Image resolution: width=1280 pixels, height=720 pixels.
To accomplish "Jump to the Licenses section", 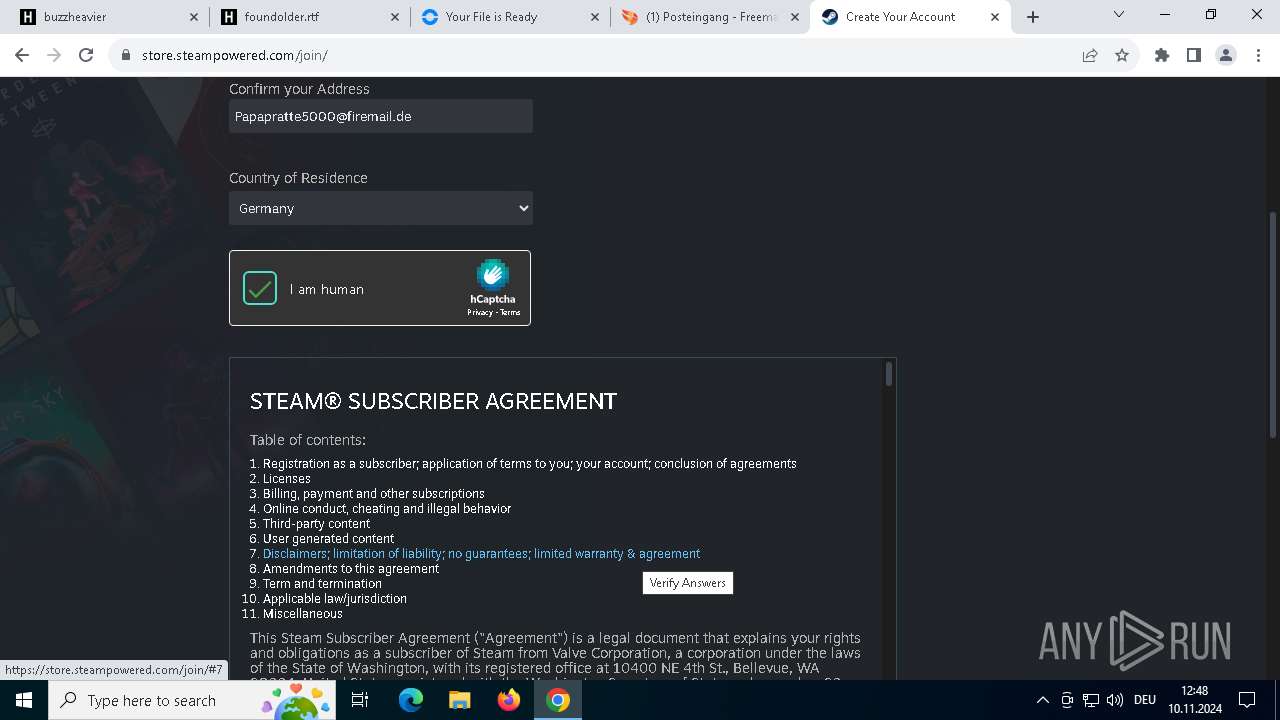I will (x=286, y=478).
